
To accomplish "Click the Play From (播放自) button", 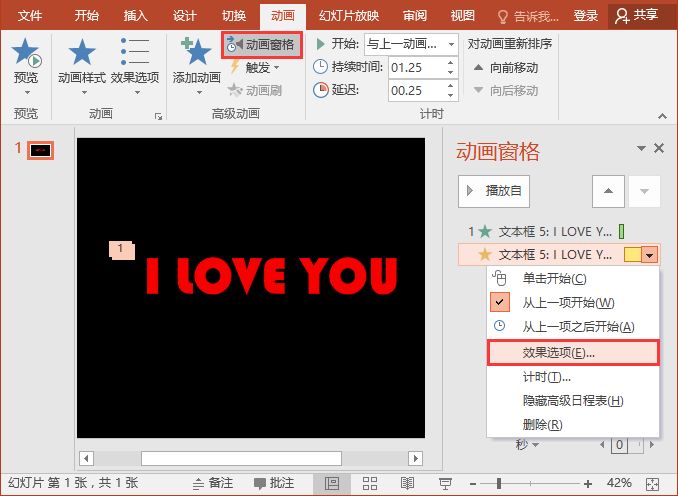I will pyautogui.click(x=494, y=191).
